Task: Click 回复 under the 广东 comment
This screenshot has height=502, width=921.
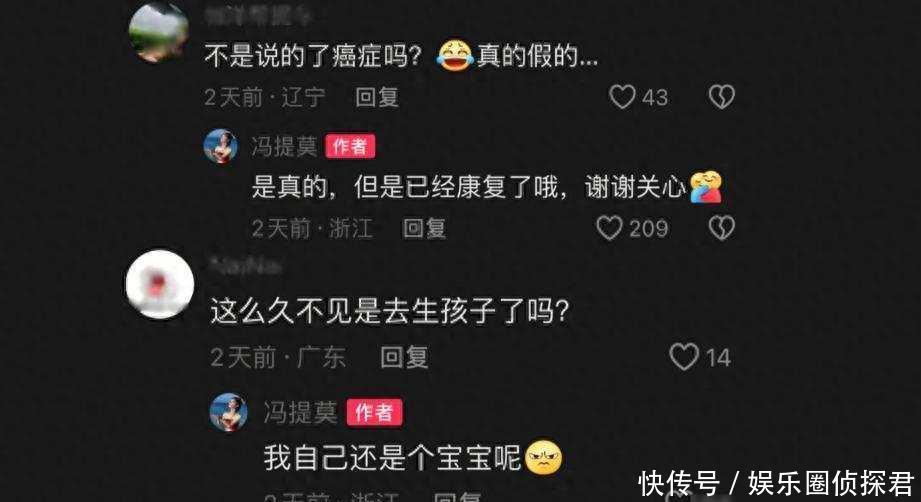Action: tap(404, 357)
